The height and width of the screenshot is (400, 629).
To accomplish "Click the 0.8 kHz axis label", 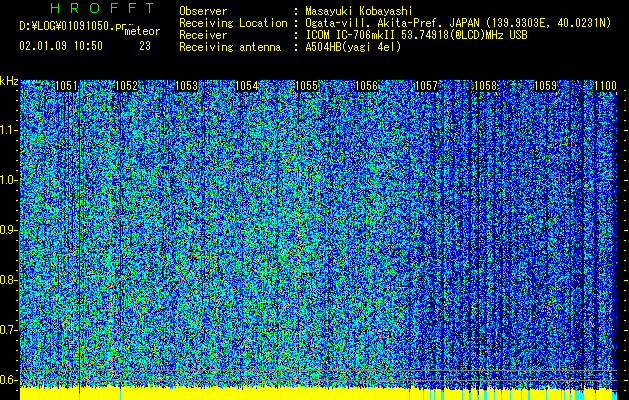I will [8, 280].
